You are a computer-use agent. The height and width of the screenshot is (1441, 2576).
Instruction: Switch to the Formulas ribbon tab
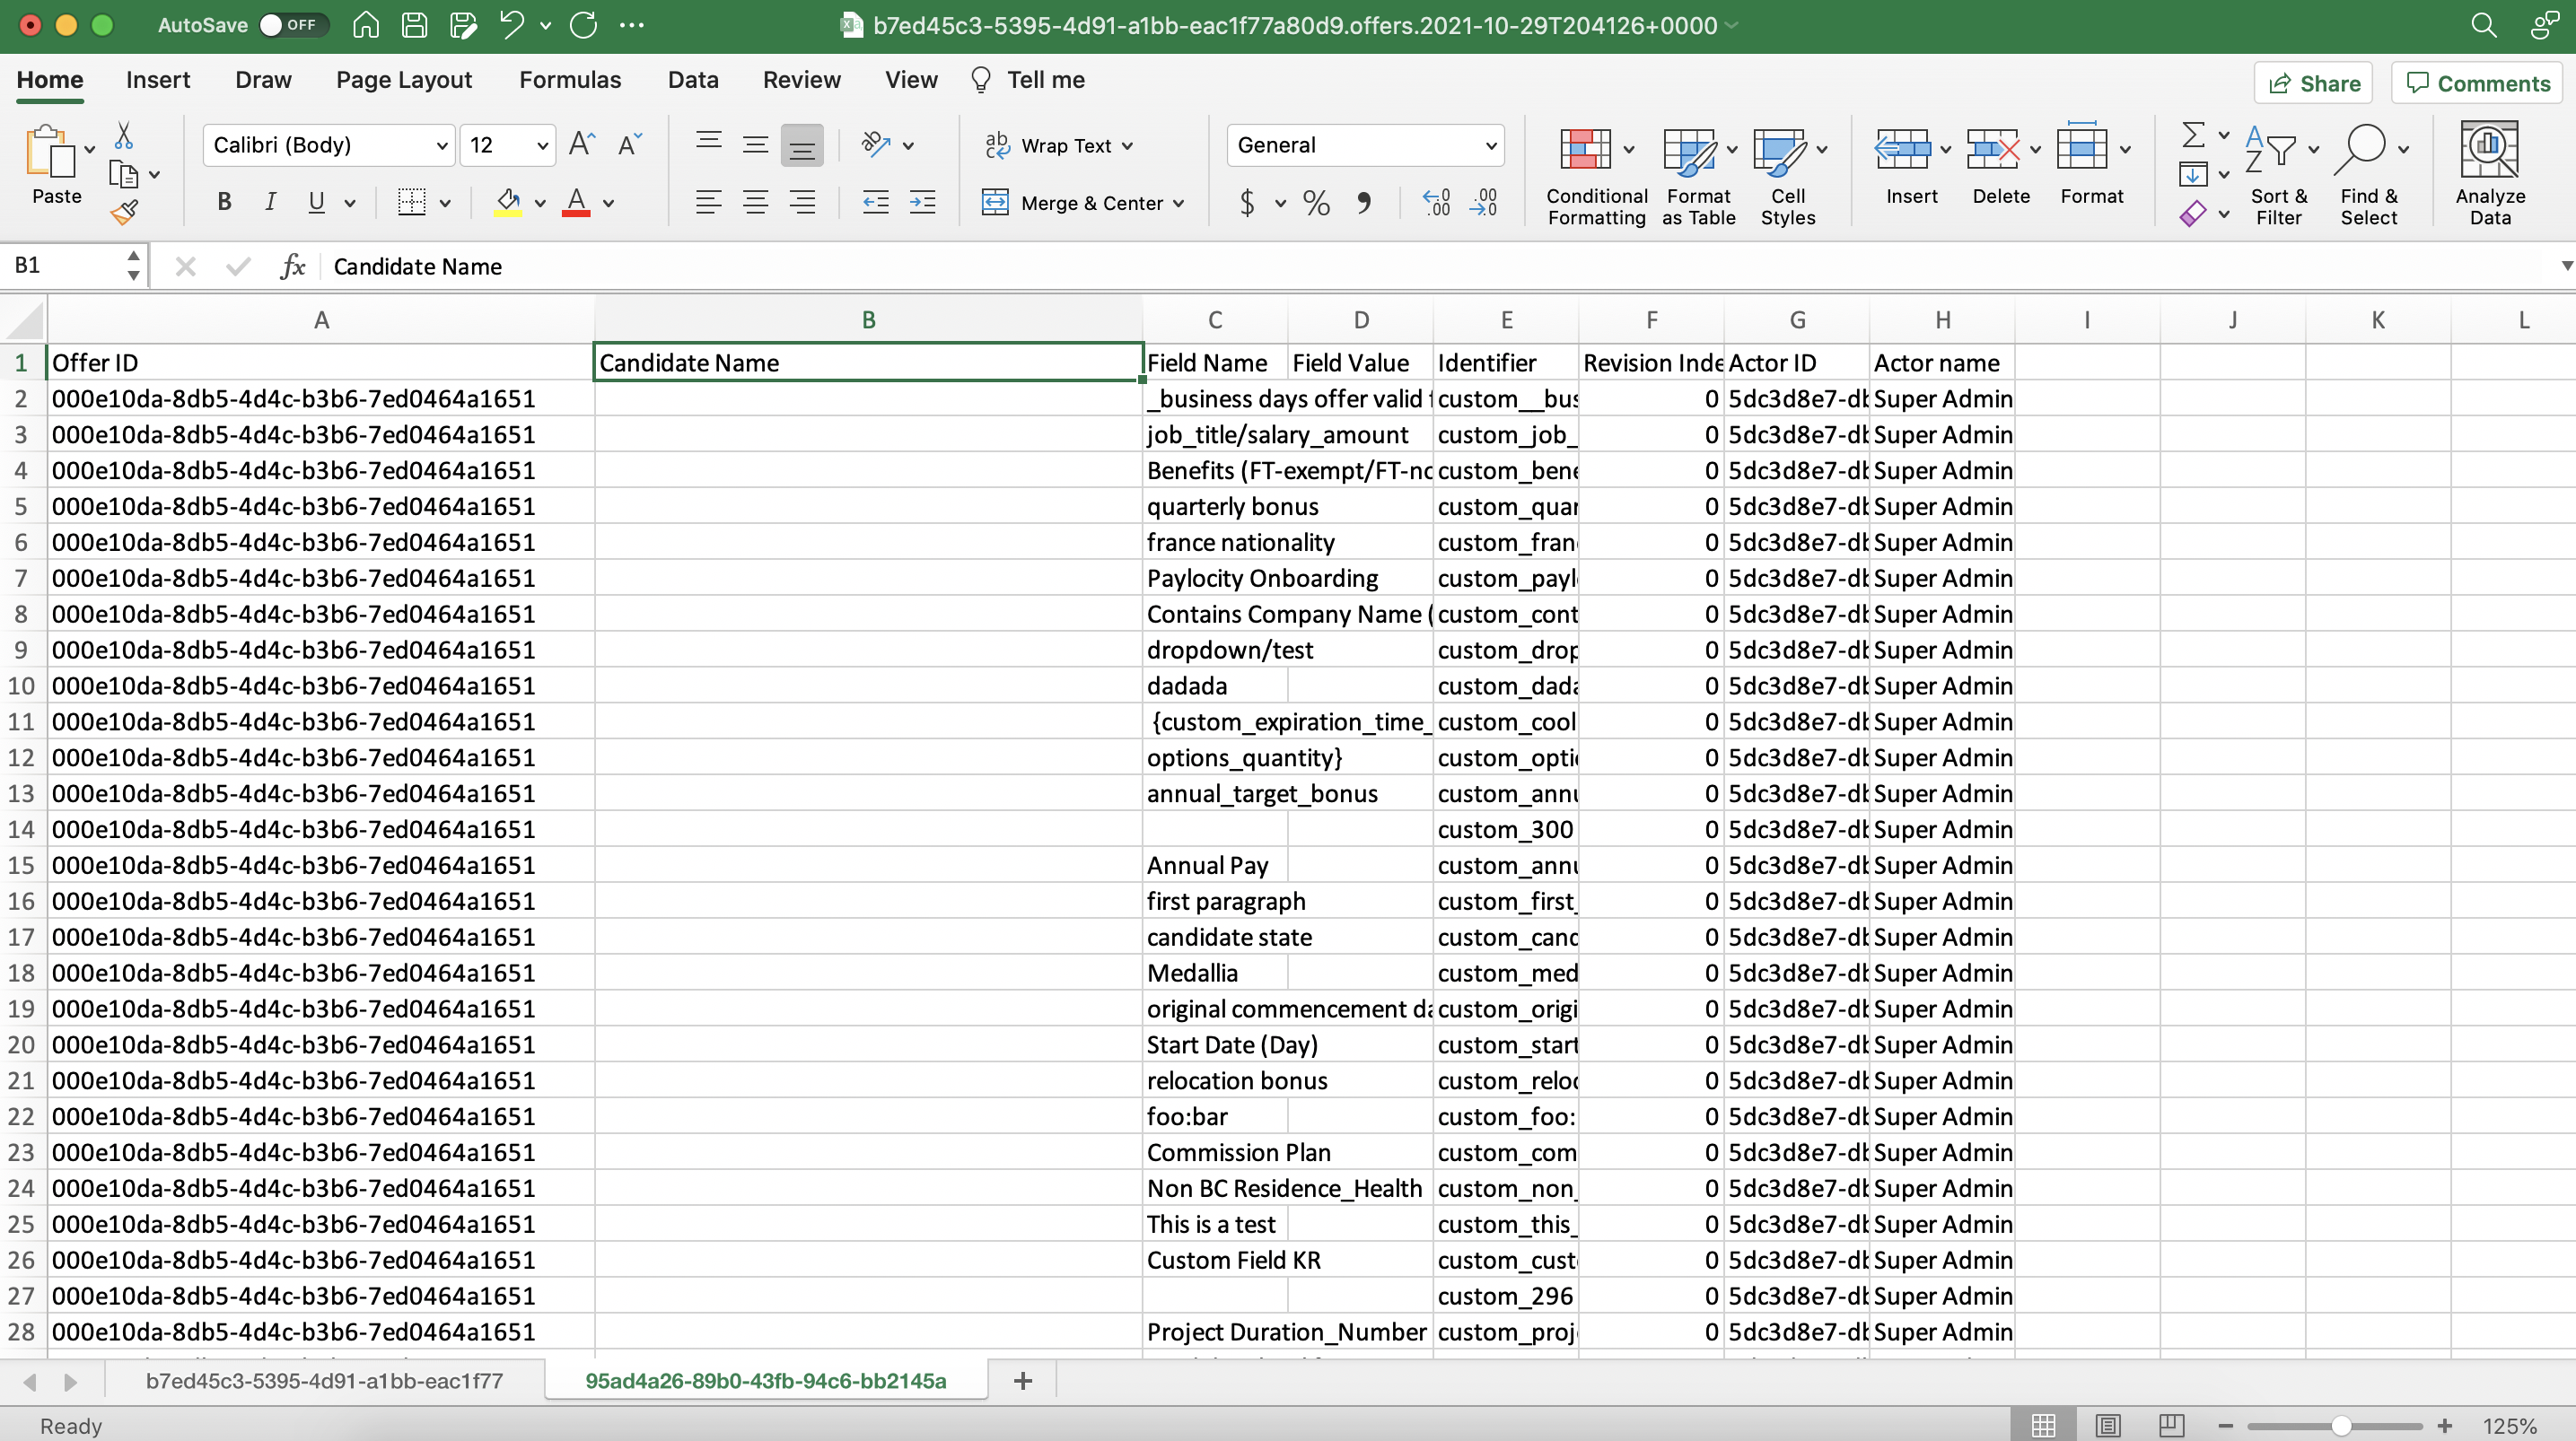coord(570,79)
